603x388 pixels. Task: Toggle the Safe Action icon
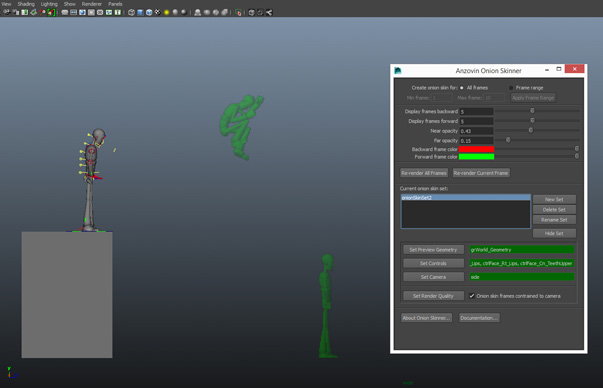click(x=109, y=12)
